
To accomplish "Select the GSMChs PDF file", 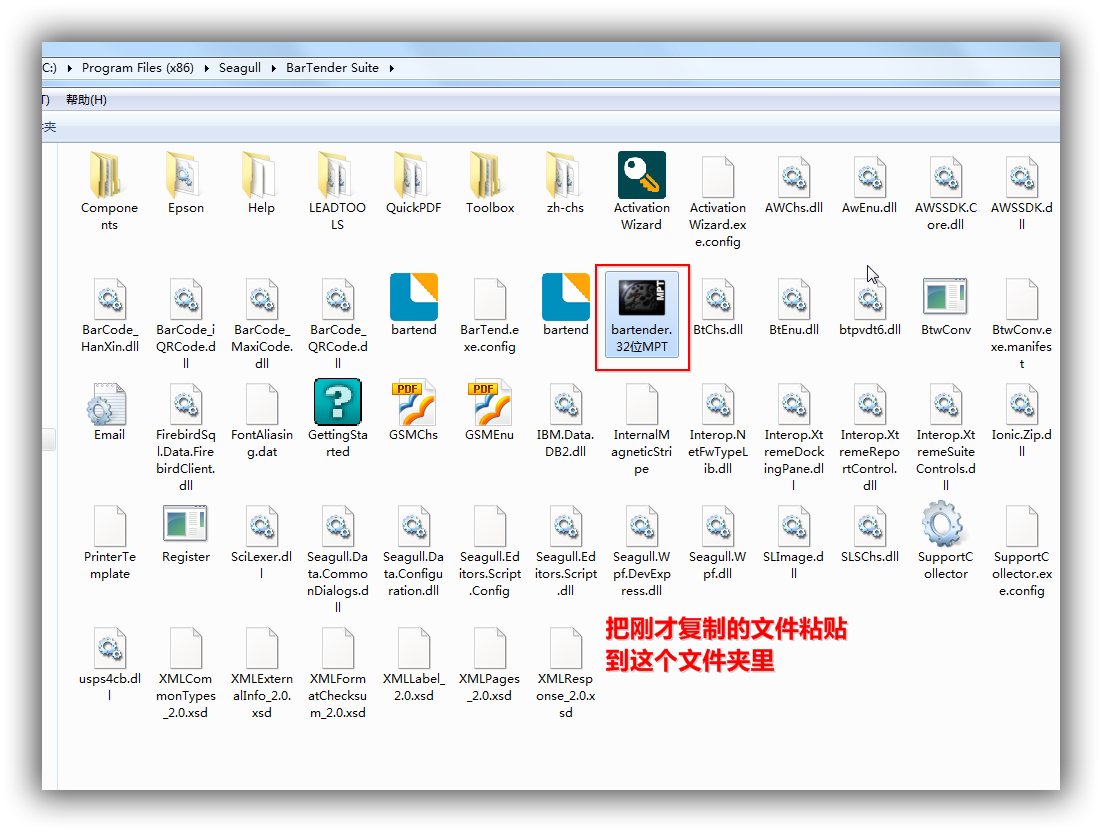I will pyautogui.click(x=413, y=402).
